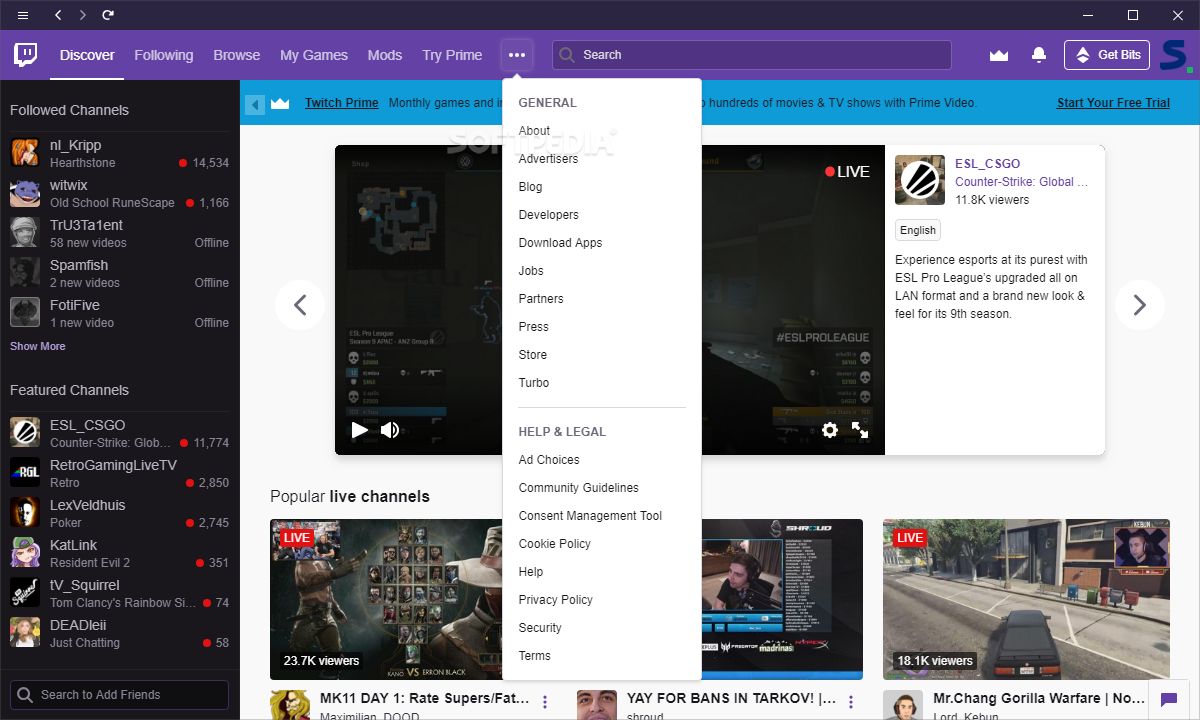This screenshot has height=720, width=1200.
Task: Open TrU3Ta1ent channel in sidebar
Action: (x=120, y=233)
